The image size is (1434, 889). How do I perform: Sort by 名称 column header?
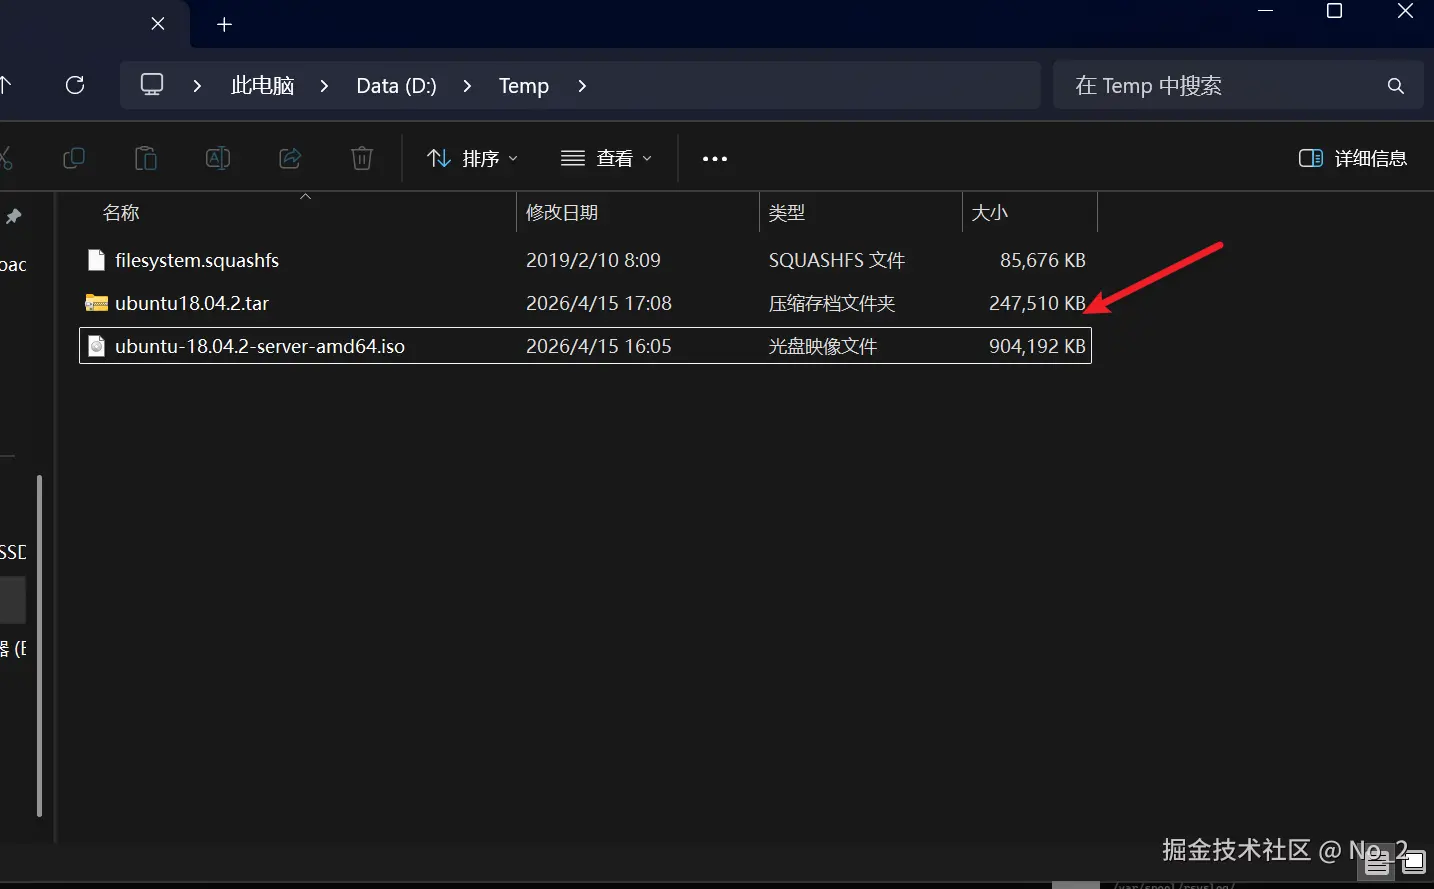pyautogui.click(x=121, y=213)
